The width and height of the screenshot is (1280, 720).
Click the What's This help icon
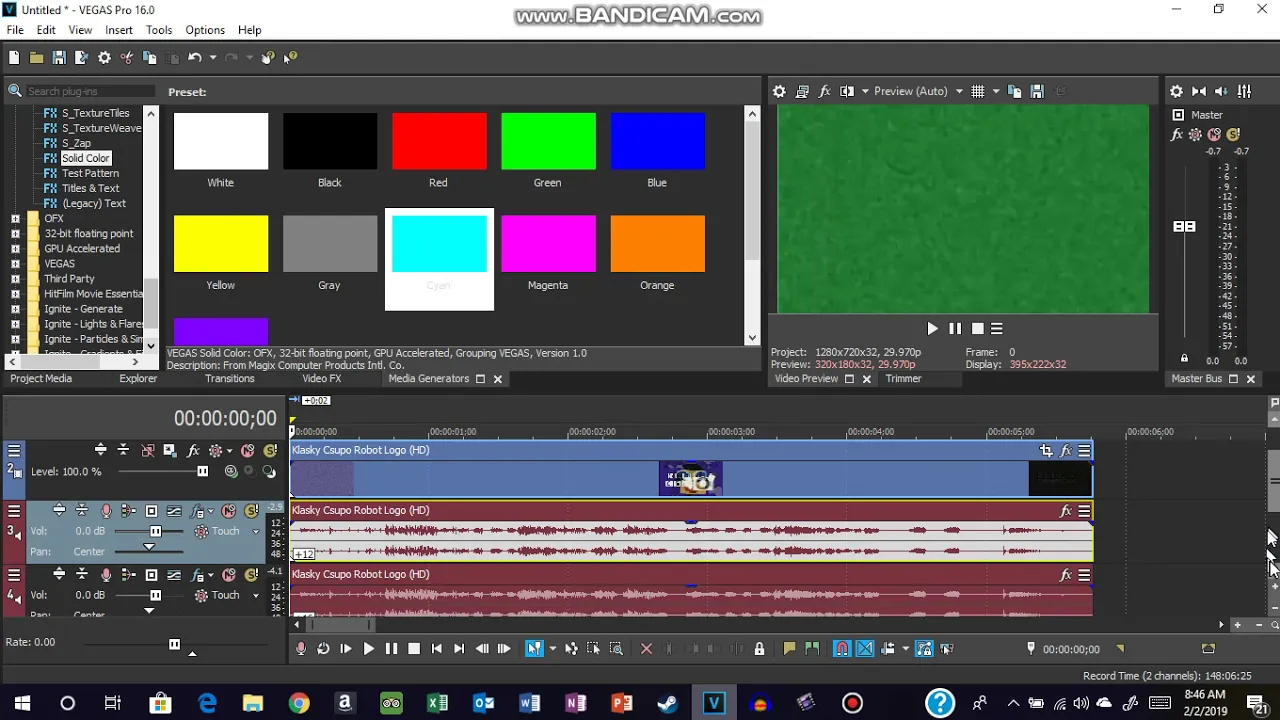click(x=290, y=58)
